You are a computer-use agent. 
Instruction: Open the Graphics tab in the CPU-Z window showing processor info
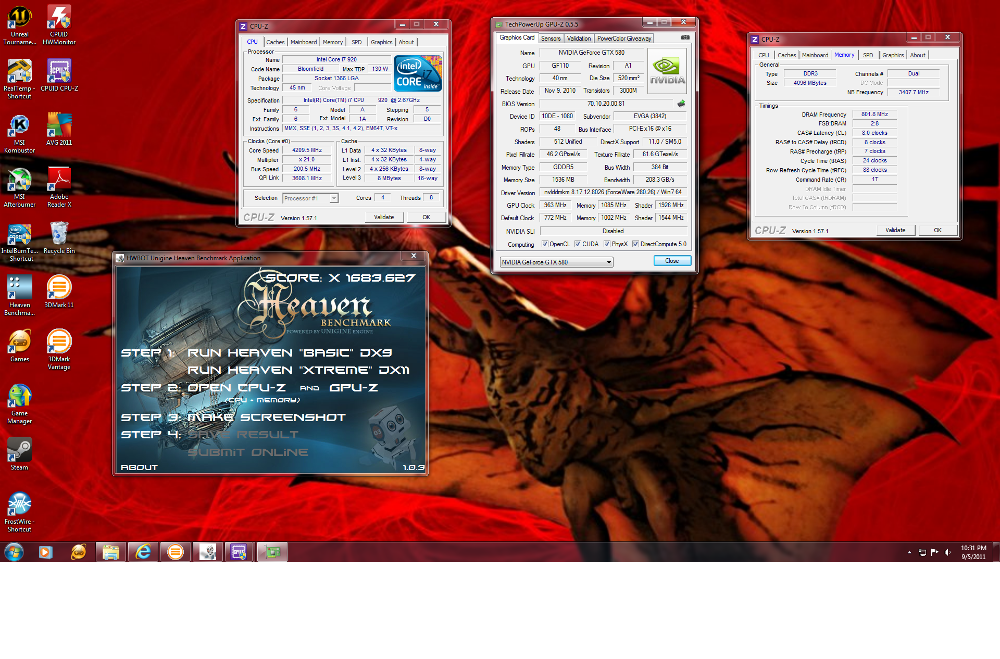tap(381, 42)
